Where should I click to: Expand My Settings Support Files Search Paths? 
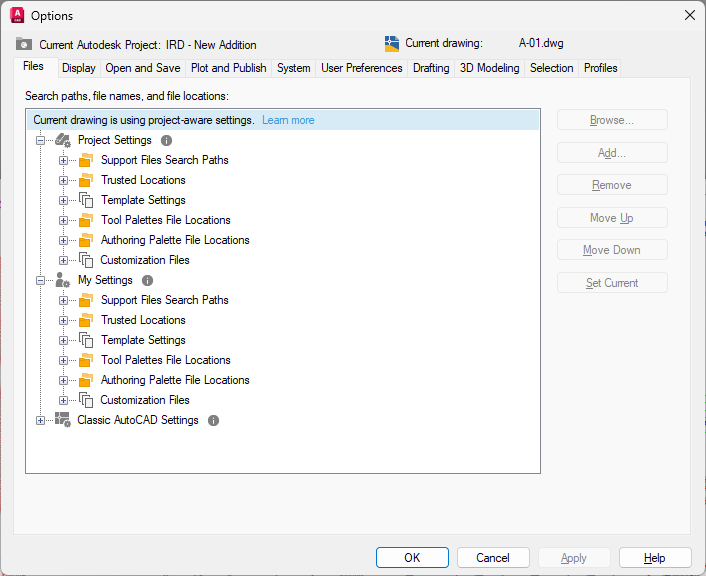[63, 300]
